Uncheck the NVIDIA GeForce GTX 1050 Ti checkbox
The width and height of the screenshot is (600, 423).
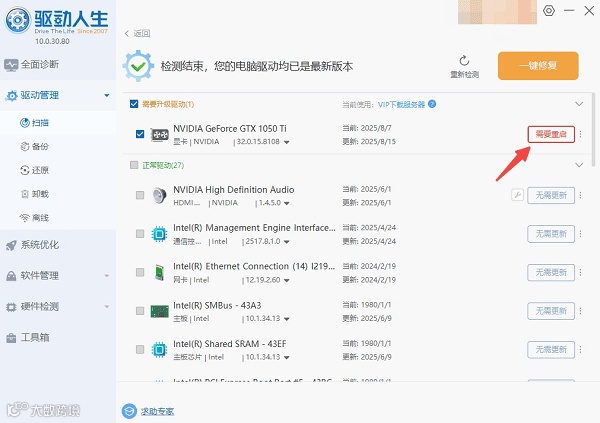tap(140, 134)
